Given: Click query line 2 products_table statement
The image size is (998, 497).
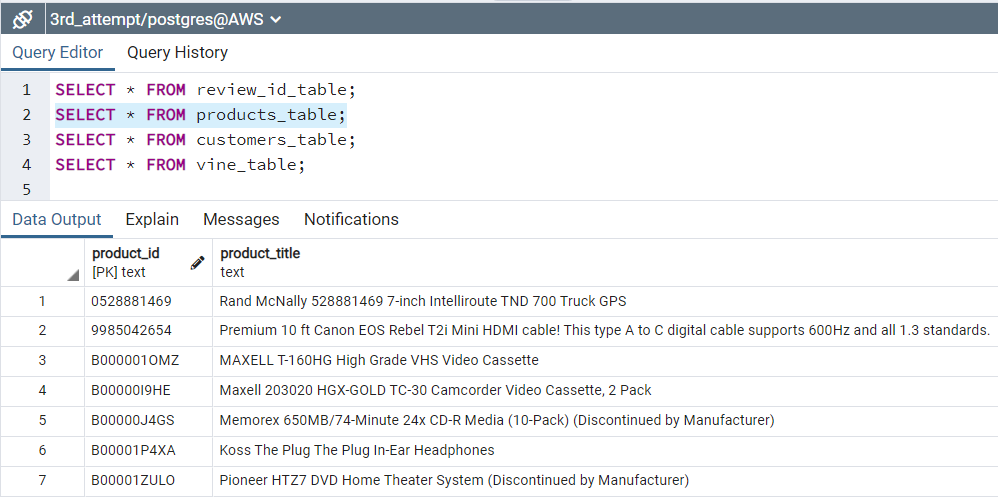Looking at the screenshot, I should click(200, 115).
